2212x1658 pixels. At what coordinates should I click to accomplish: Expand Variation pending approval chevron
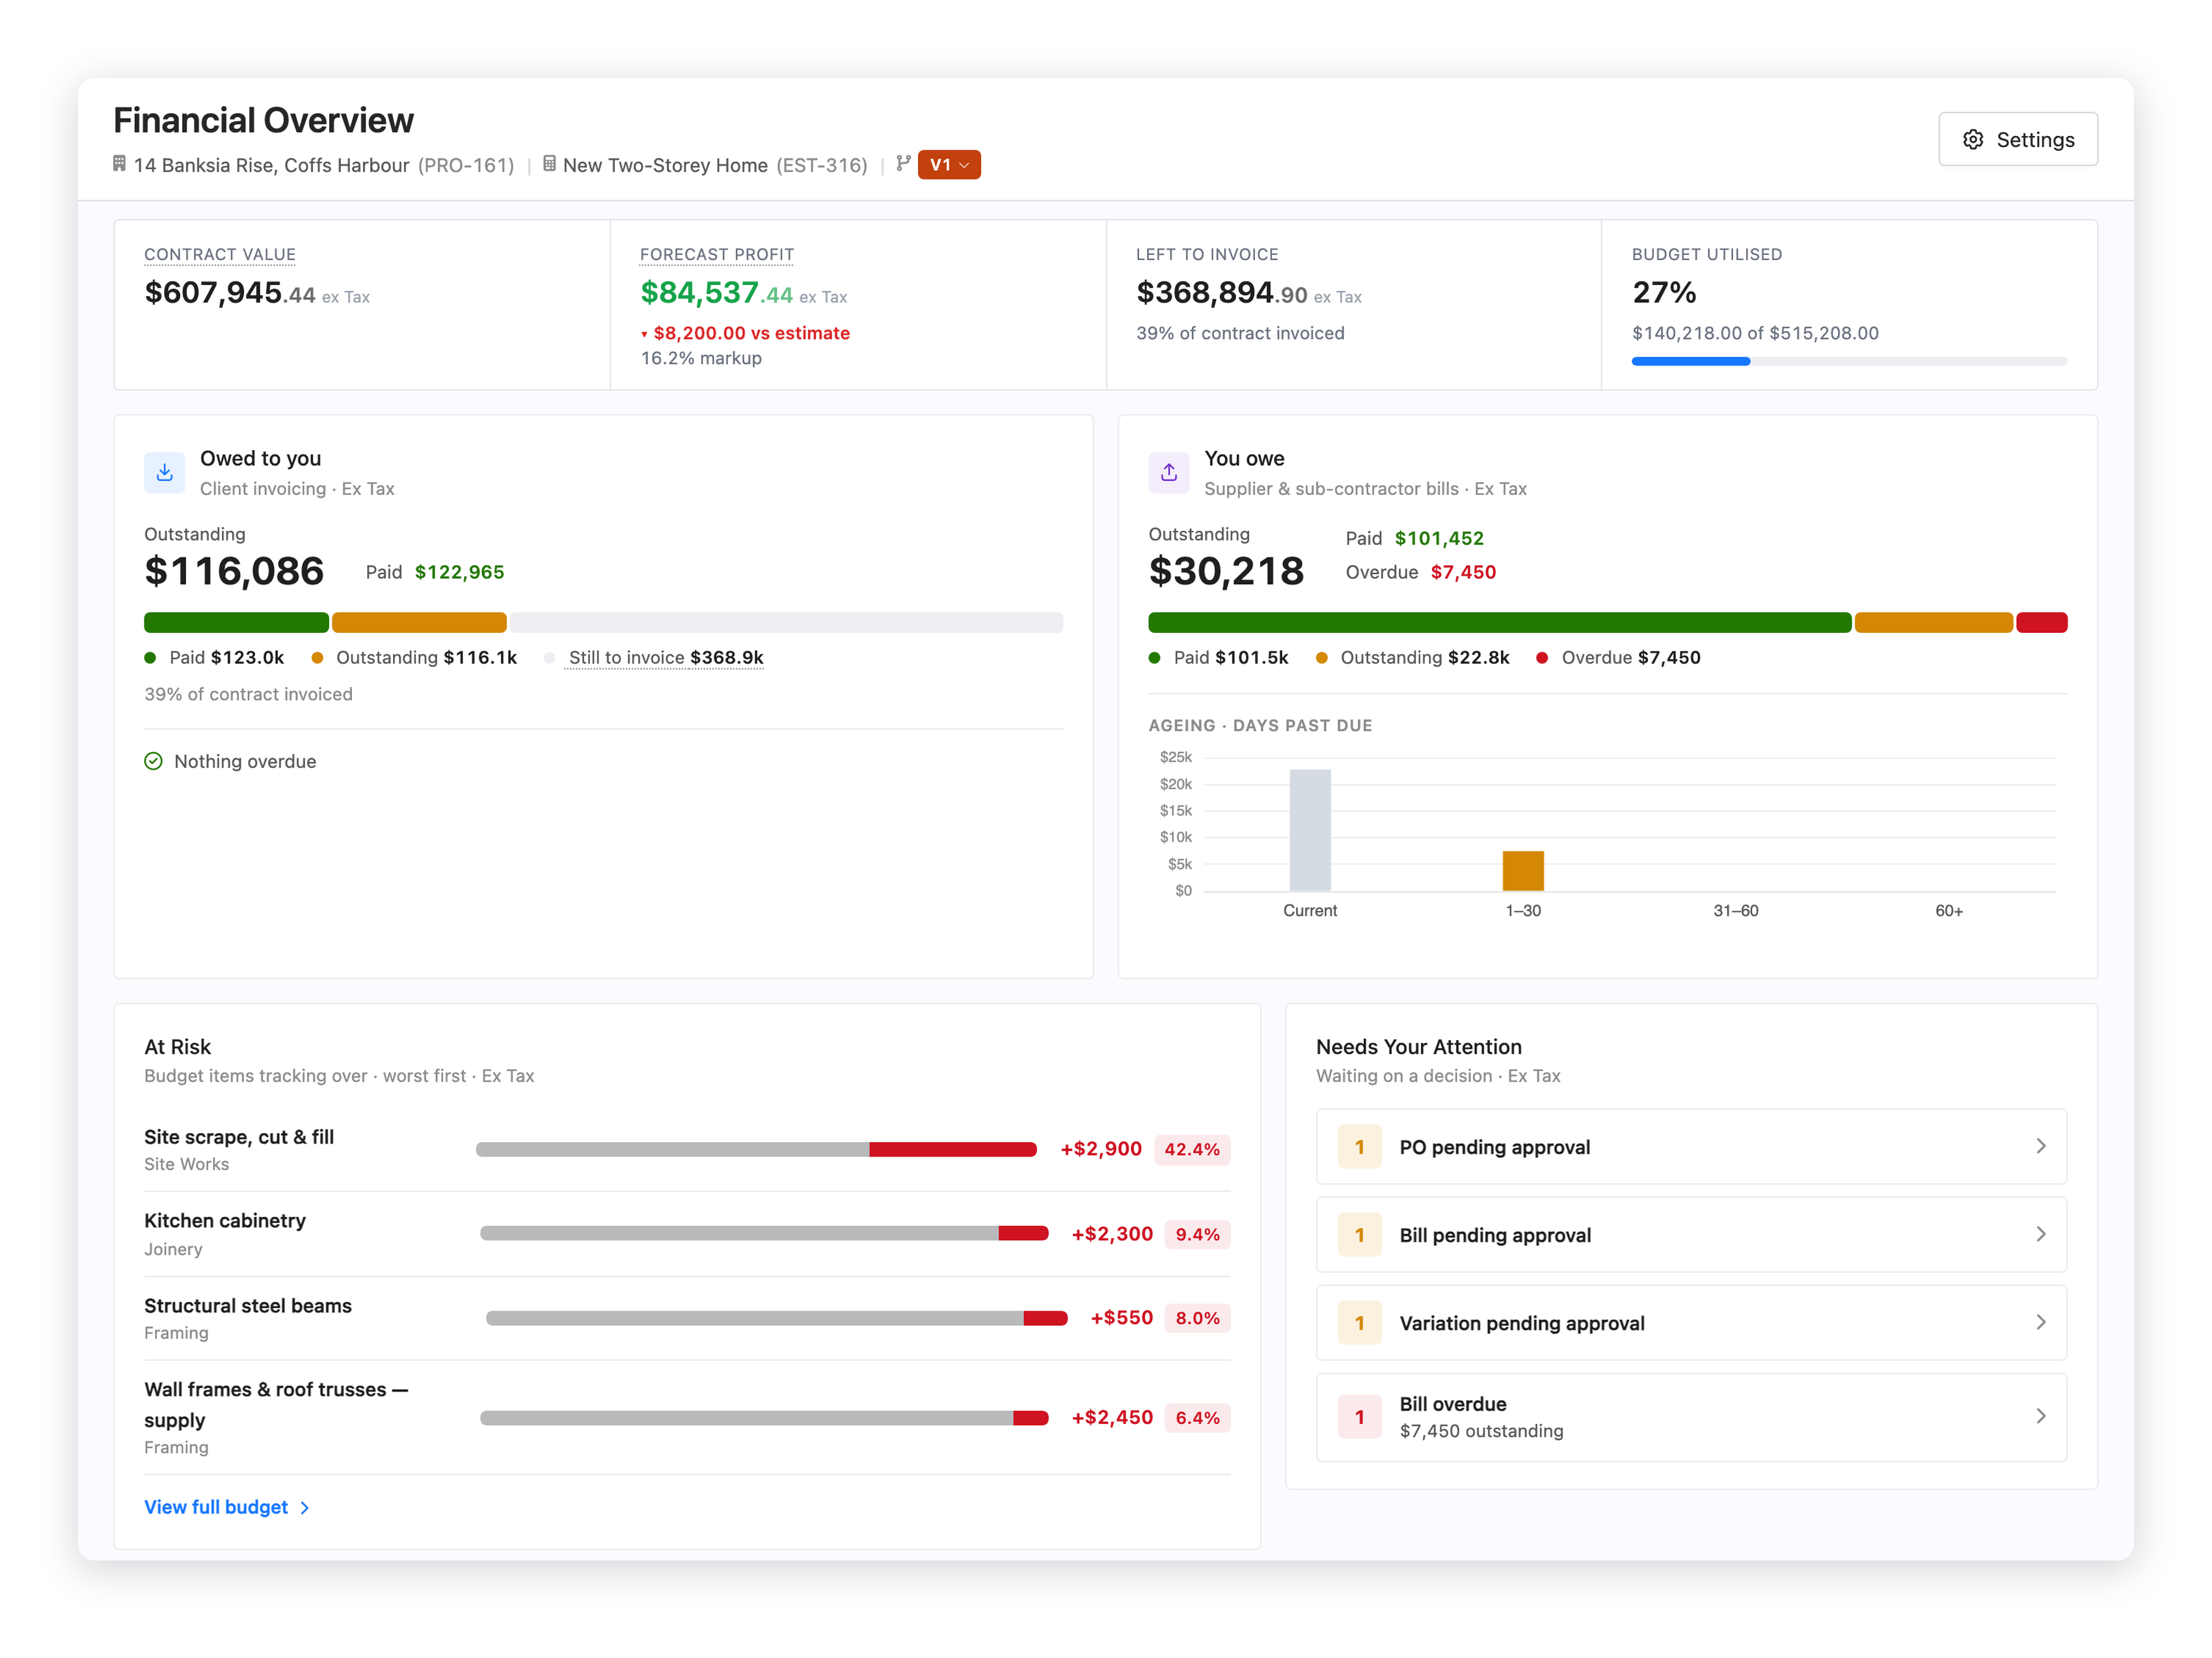point(2041,1322)
